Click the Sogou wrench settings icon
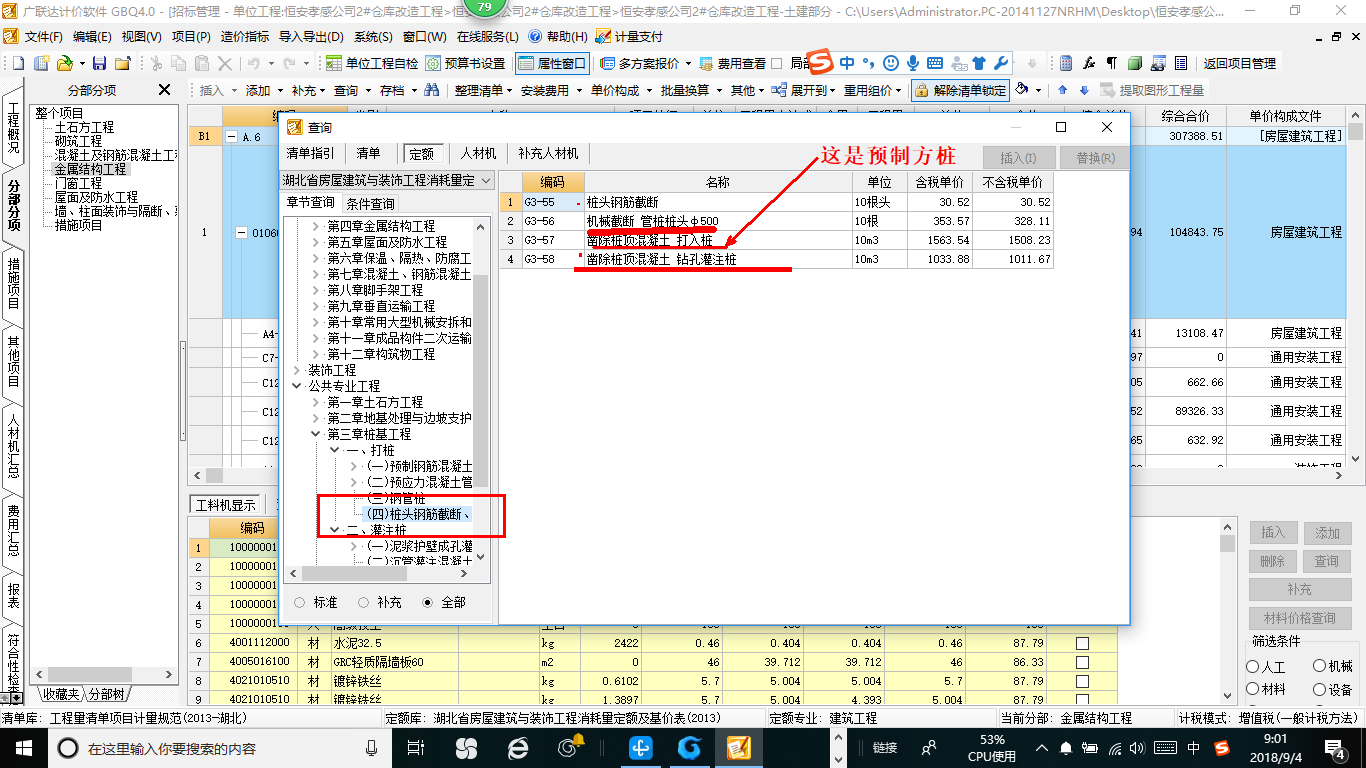Viewport: 1366px width, 768px height. (x=1001, y=63)
